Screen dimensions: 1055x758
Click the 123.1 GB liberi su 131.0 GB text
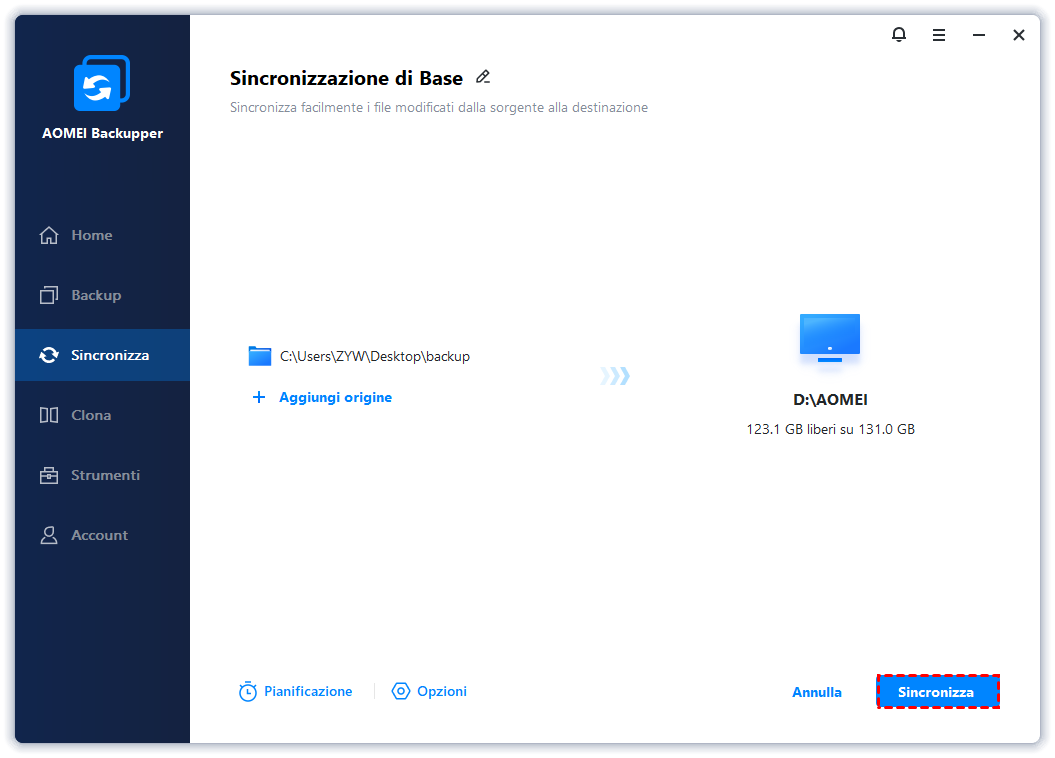[830, 429]
